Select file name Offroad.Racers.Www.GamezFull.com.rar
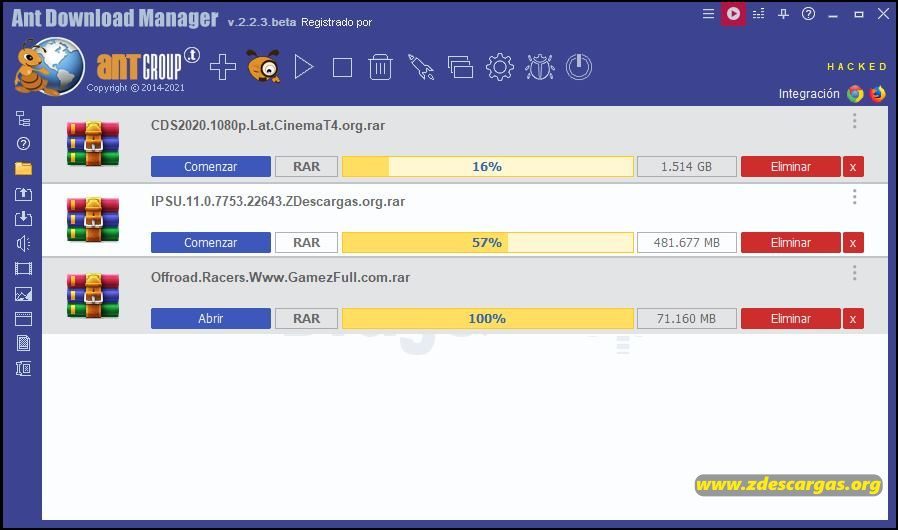This screenshot has height=530, width=898. pyautogui.click(x=281, y=277)
